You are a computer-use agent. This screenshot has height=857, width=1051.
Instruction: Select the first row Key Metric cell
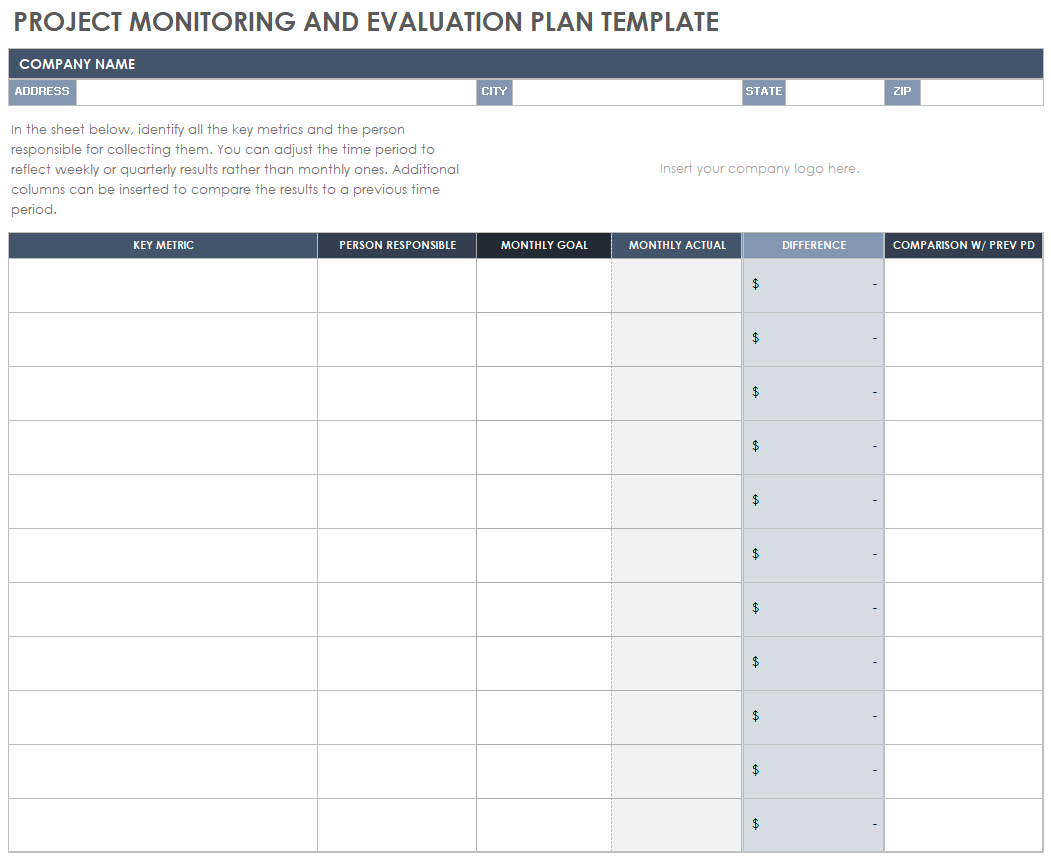(x=163, y=285)
